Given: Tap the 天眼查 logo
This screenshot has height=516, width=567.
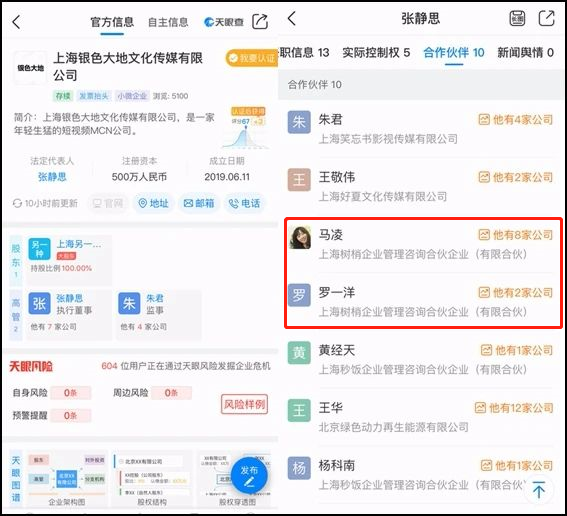Looking at the screenshot, I should [x=223, y=22].
